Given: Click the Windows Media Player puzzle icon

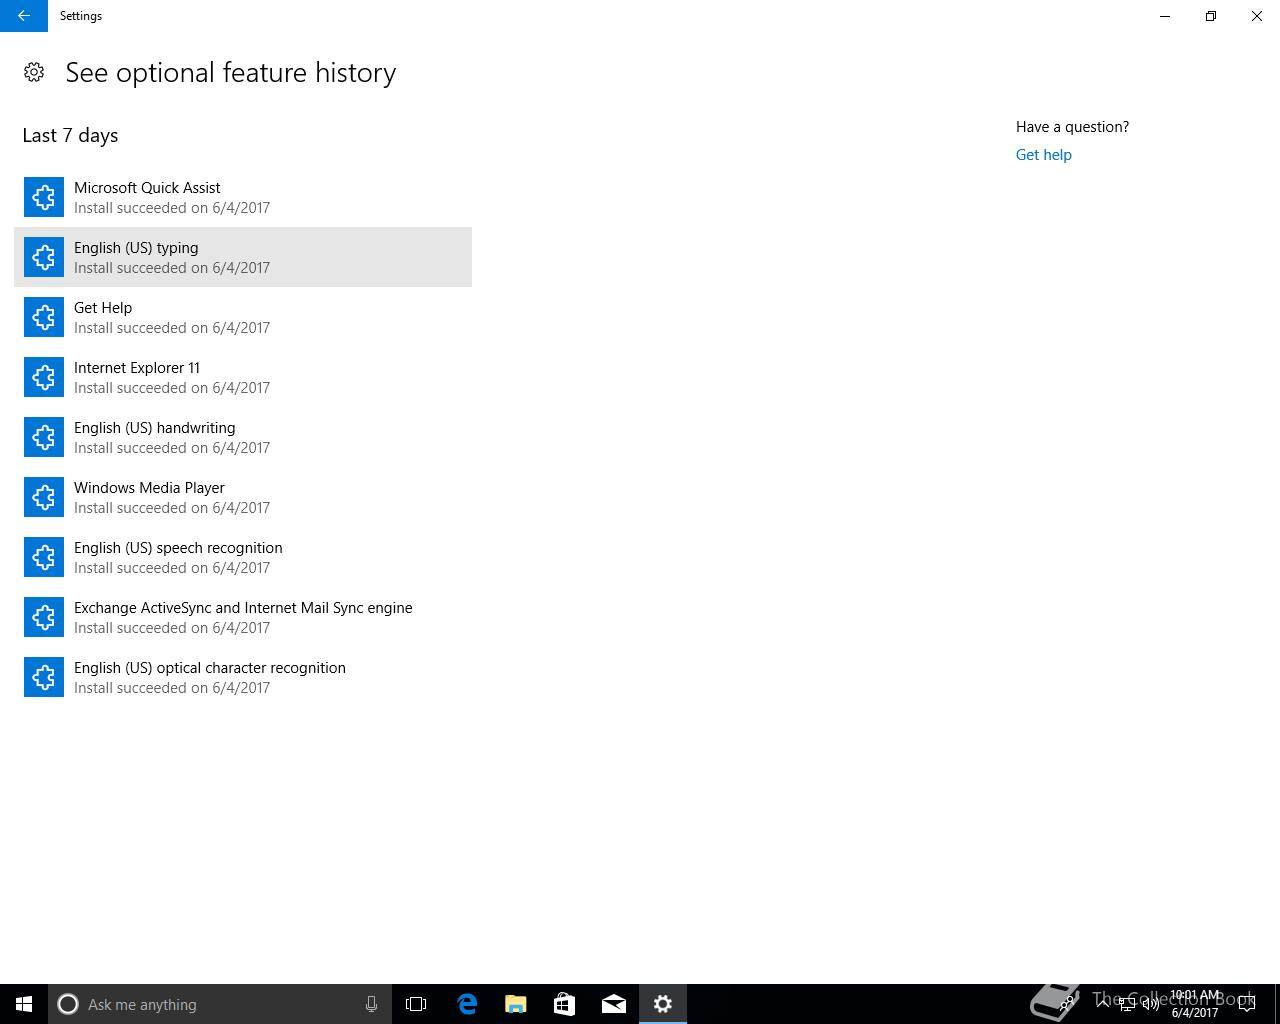Looking at the screenshot, I should point(44,497).
